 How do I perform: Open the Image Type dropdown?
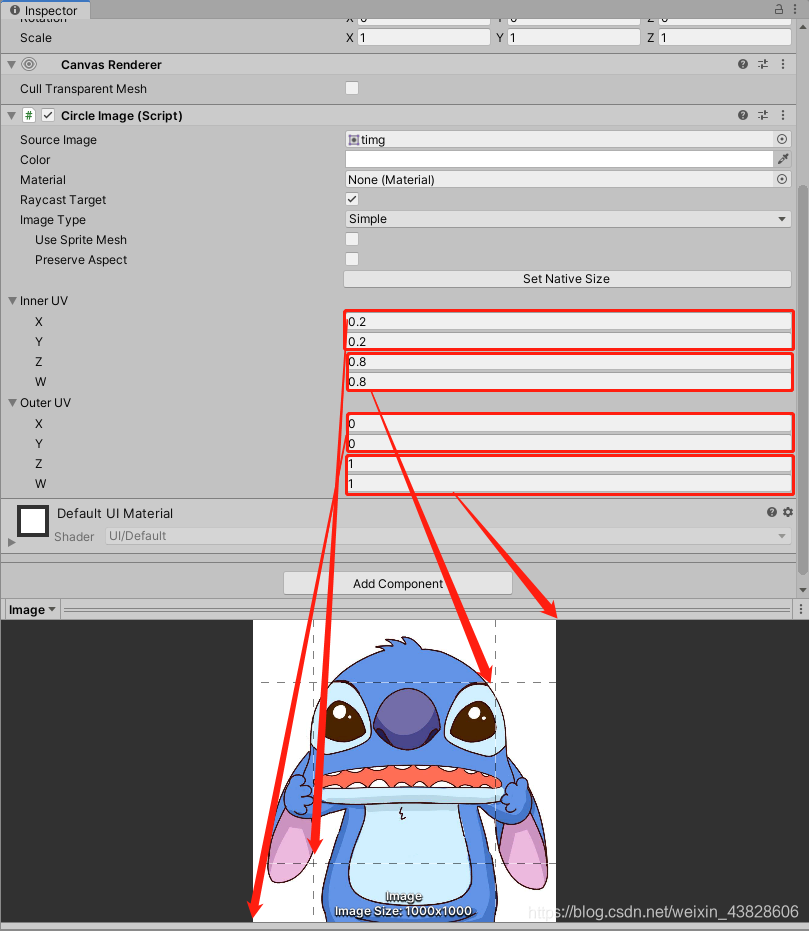568,219
